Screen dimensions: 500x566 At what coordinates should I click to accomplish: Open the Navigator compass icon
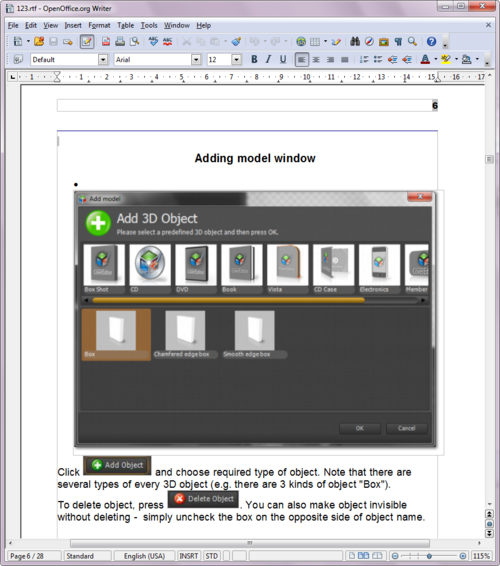tap(369, 42)
